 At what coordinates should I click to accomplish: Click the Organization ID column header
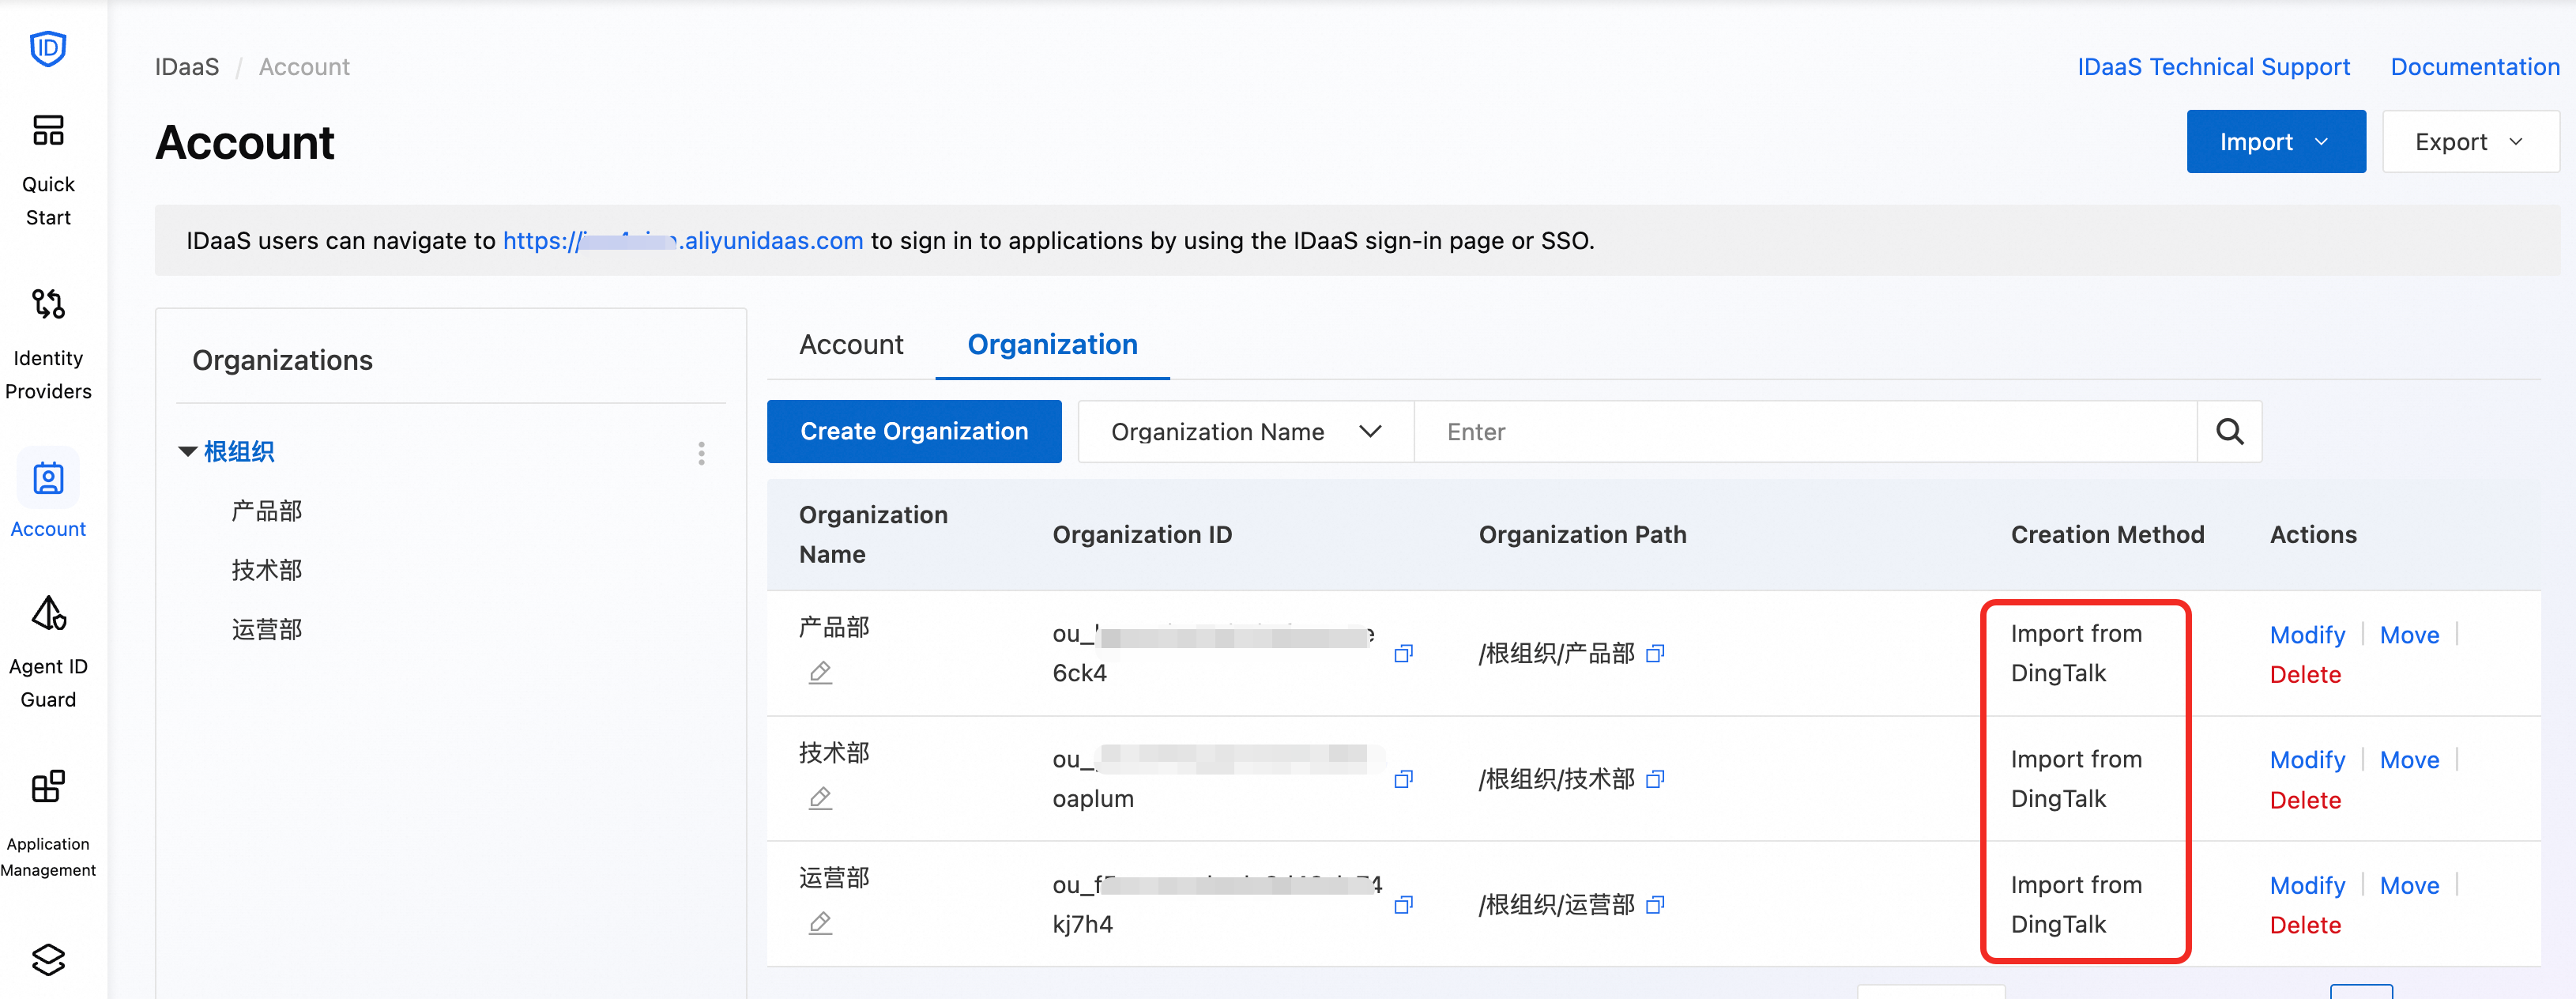1142,535
